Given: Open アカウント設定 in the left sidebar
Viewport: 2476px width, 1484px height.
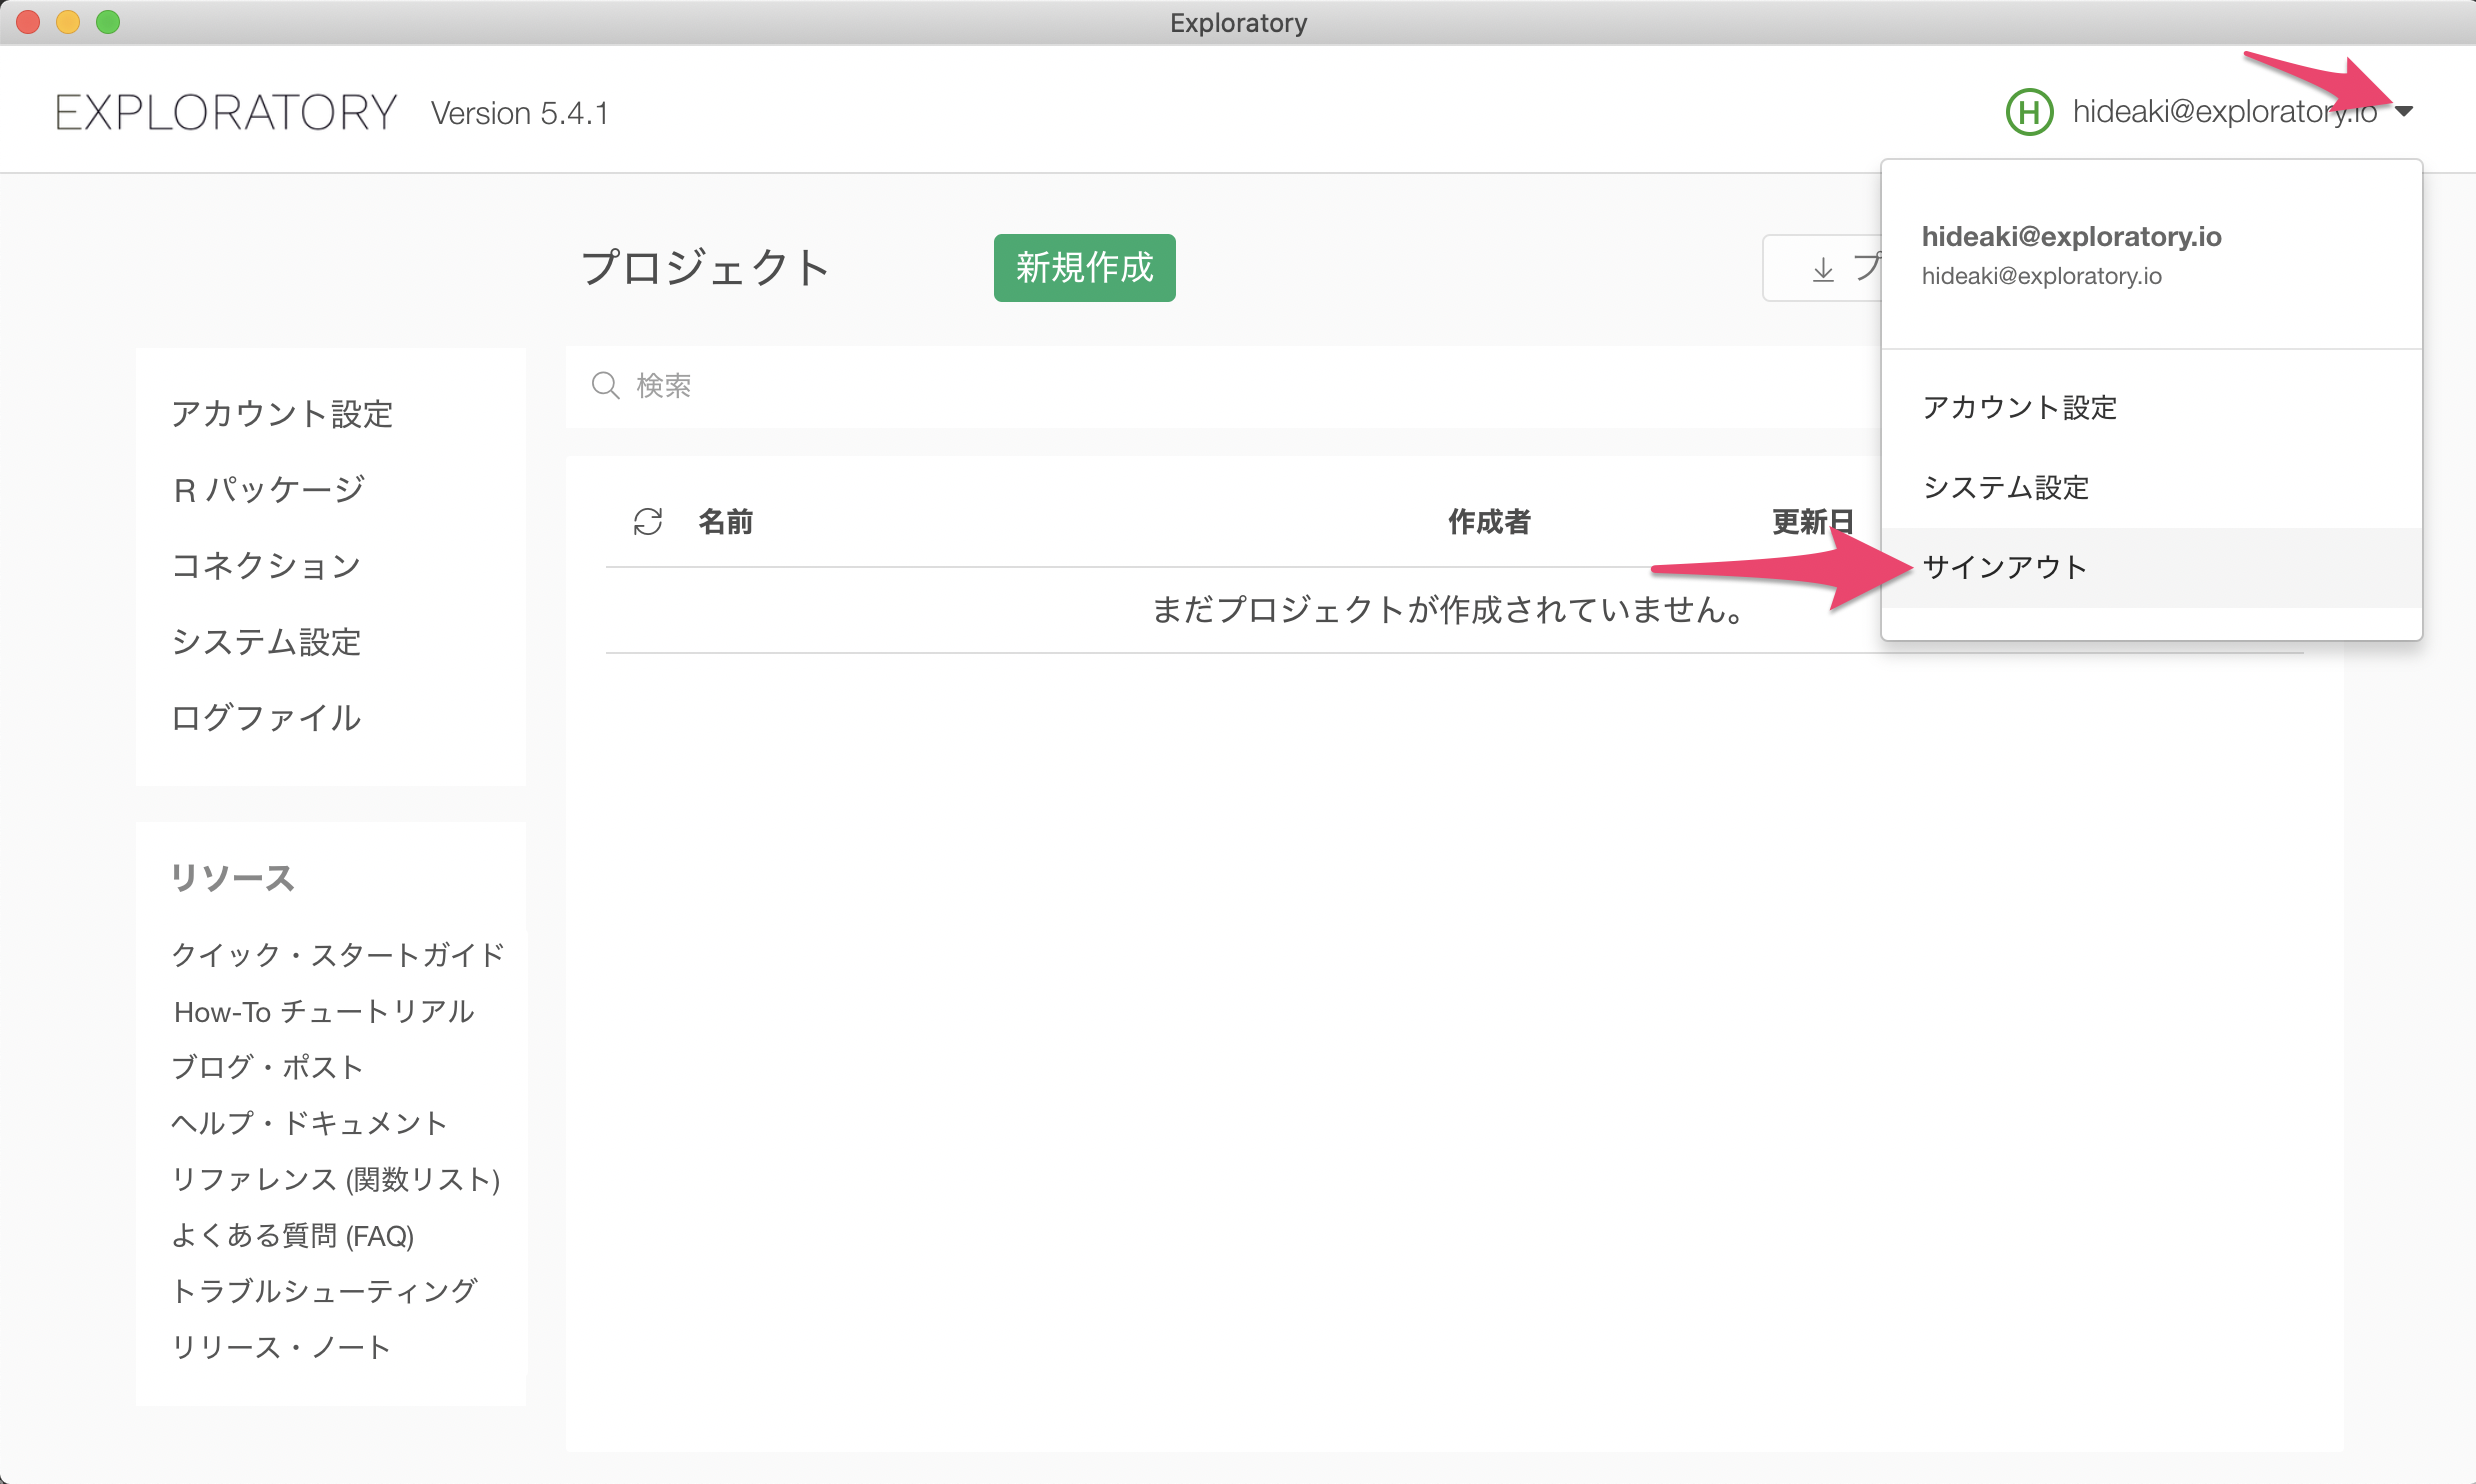Looking at the screenshot, I should point(282,414).
